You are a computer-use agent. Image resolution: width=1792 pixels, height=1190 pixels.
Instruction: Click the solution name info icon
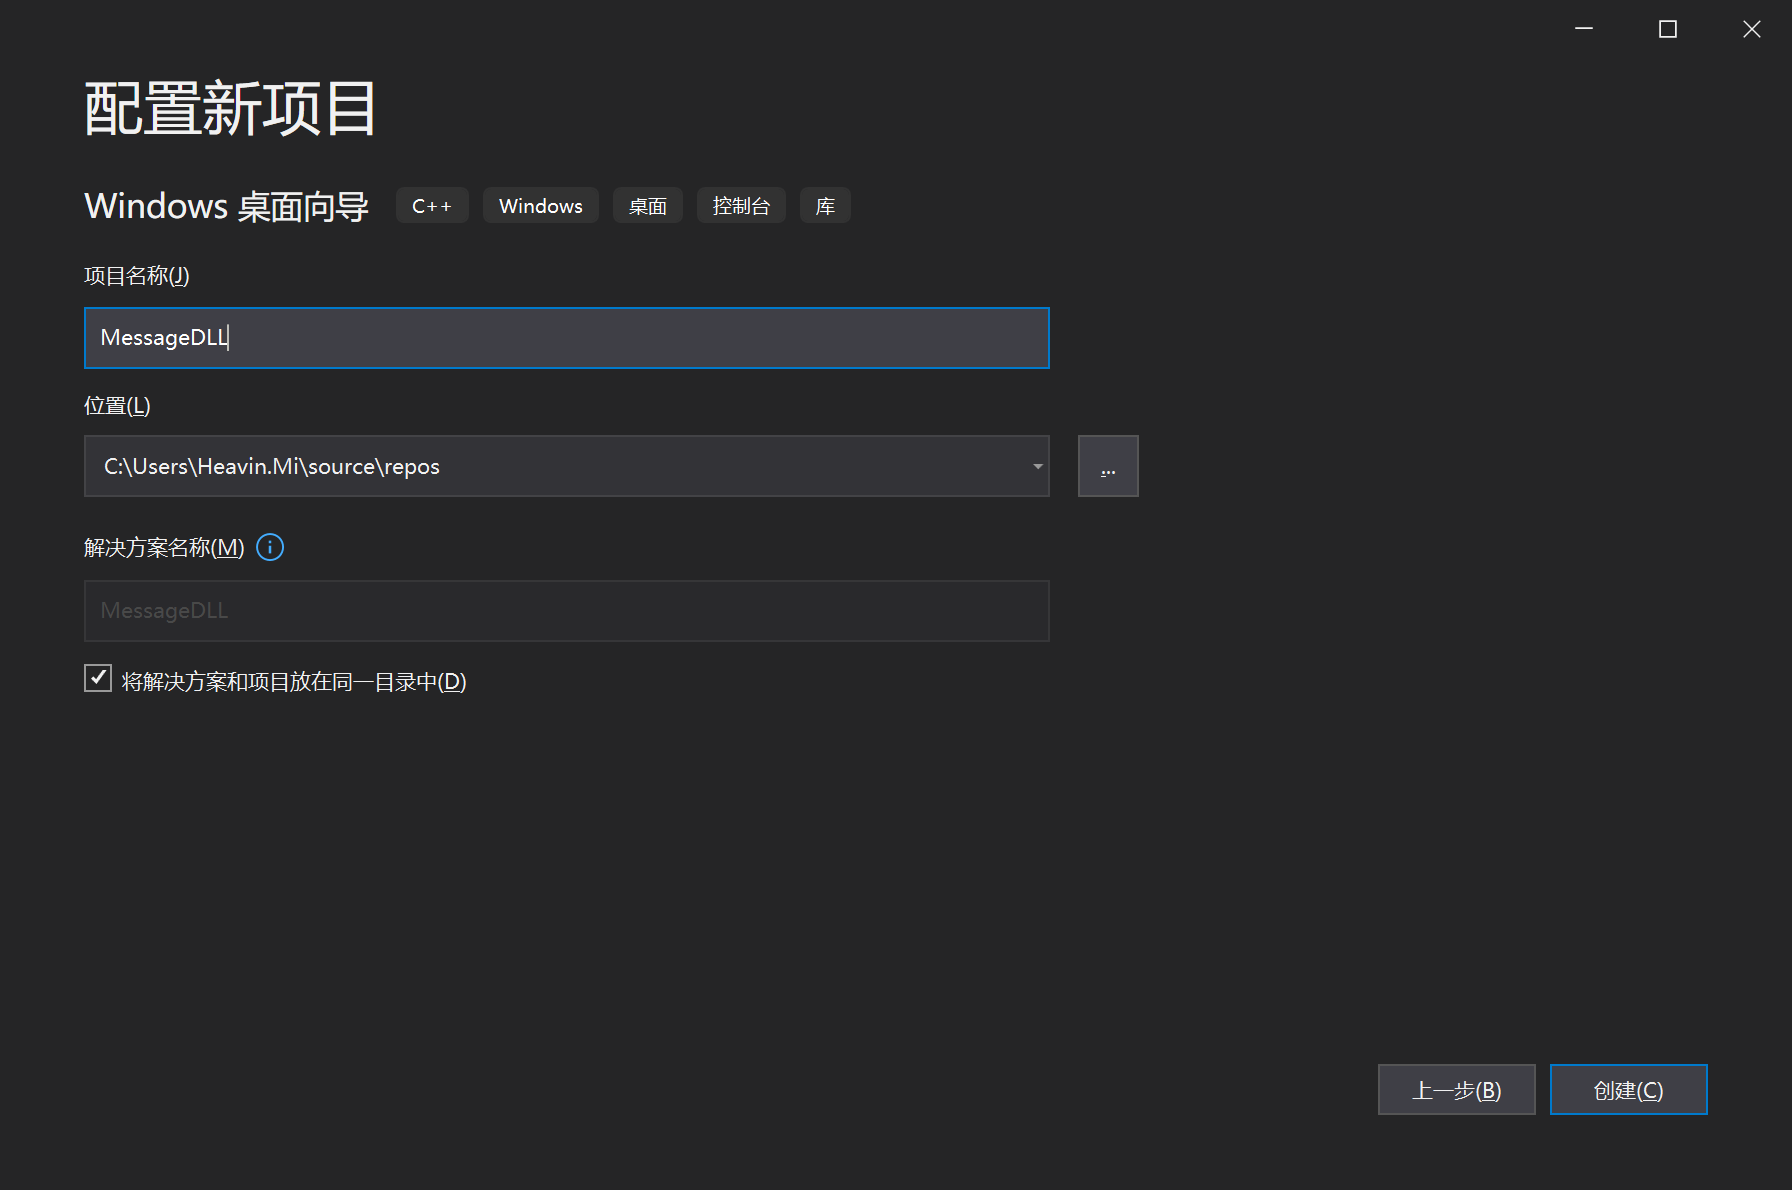point(270,547)
